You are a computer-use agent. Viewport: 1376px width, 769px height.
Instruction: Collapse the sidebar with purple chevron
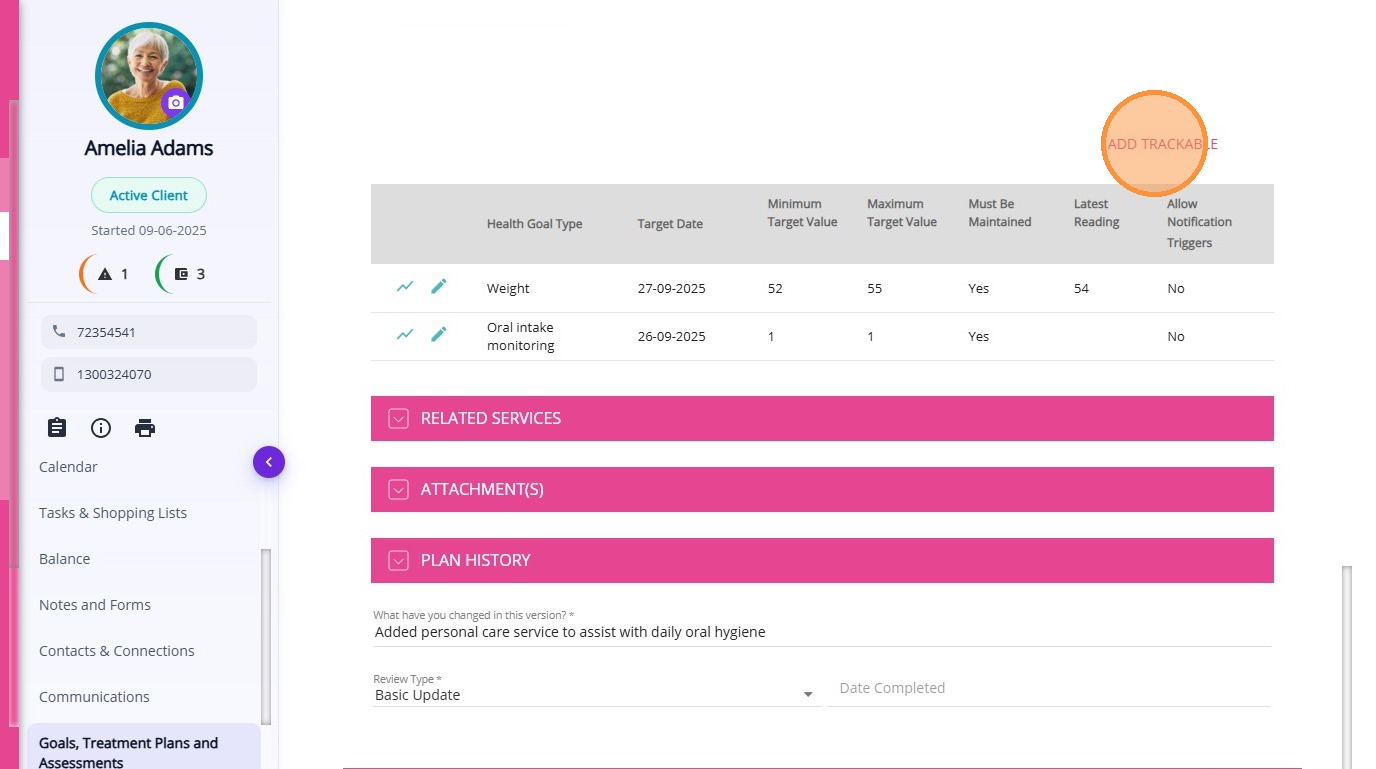pos(269,462)
